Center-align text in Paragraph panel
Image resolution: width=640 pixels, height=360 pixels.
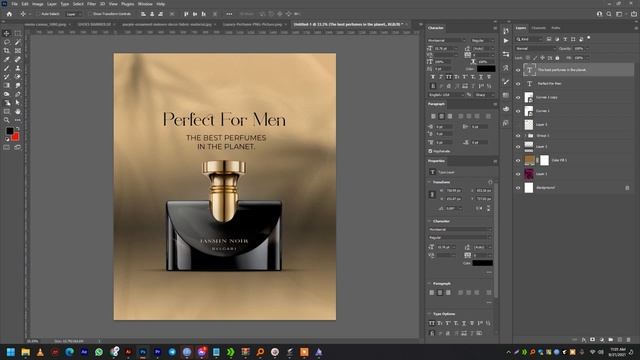click(x=441, y=116)
